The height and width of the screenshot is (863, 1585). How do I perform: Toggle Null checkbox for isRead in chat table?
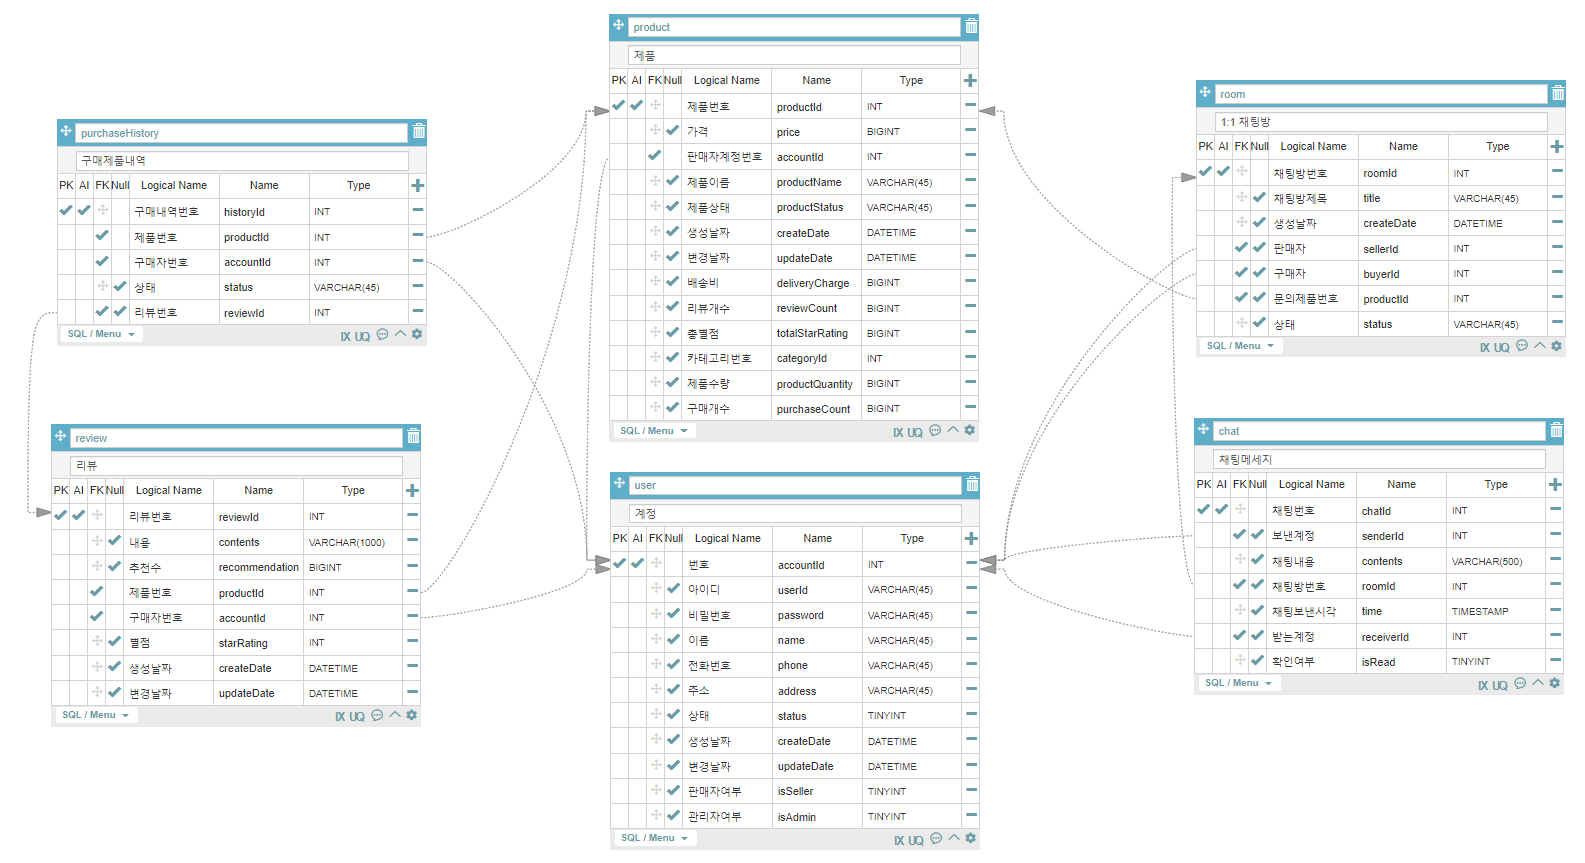point(1257,660)
